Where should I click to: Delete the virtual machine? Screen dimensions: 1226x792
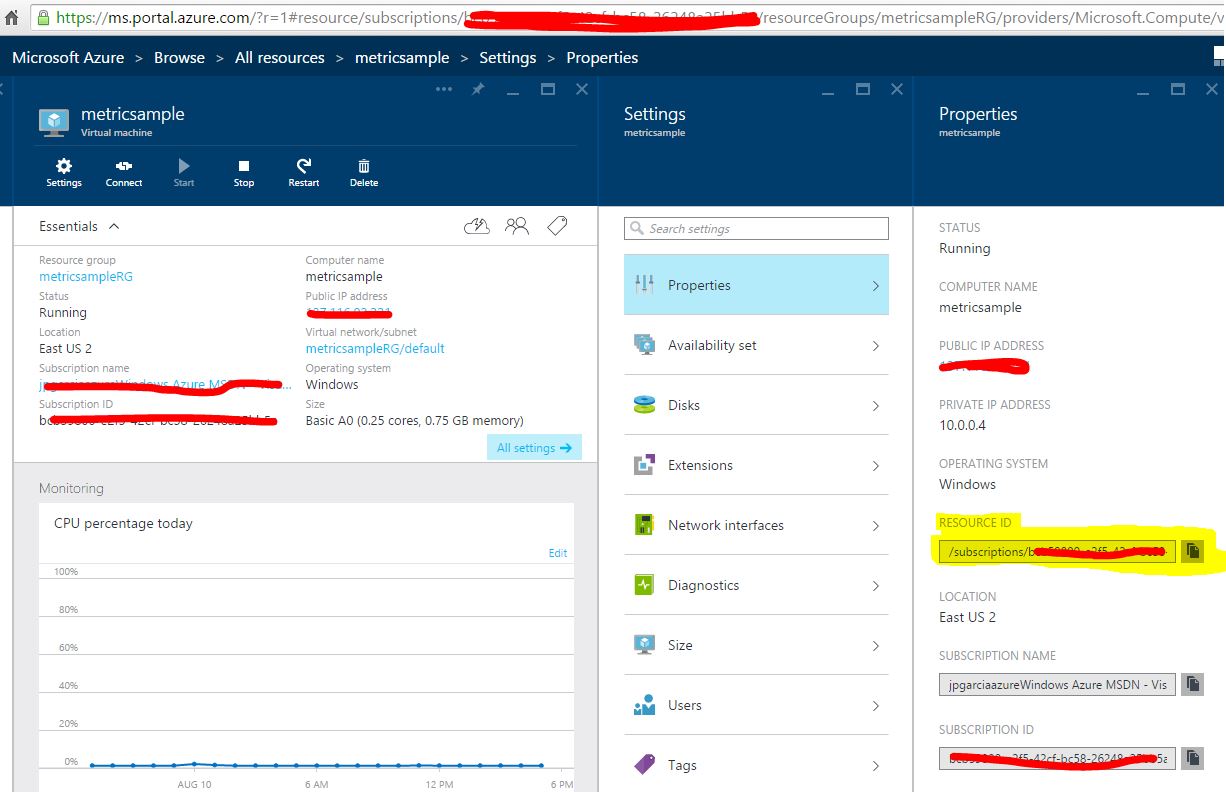click(x=364, y=173)
